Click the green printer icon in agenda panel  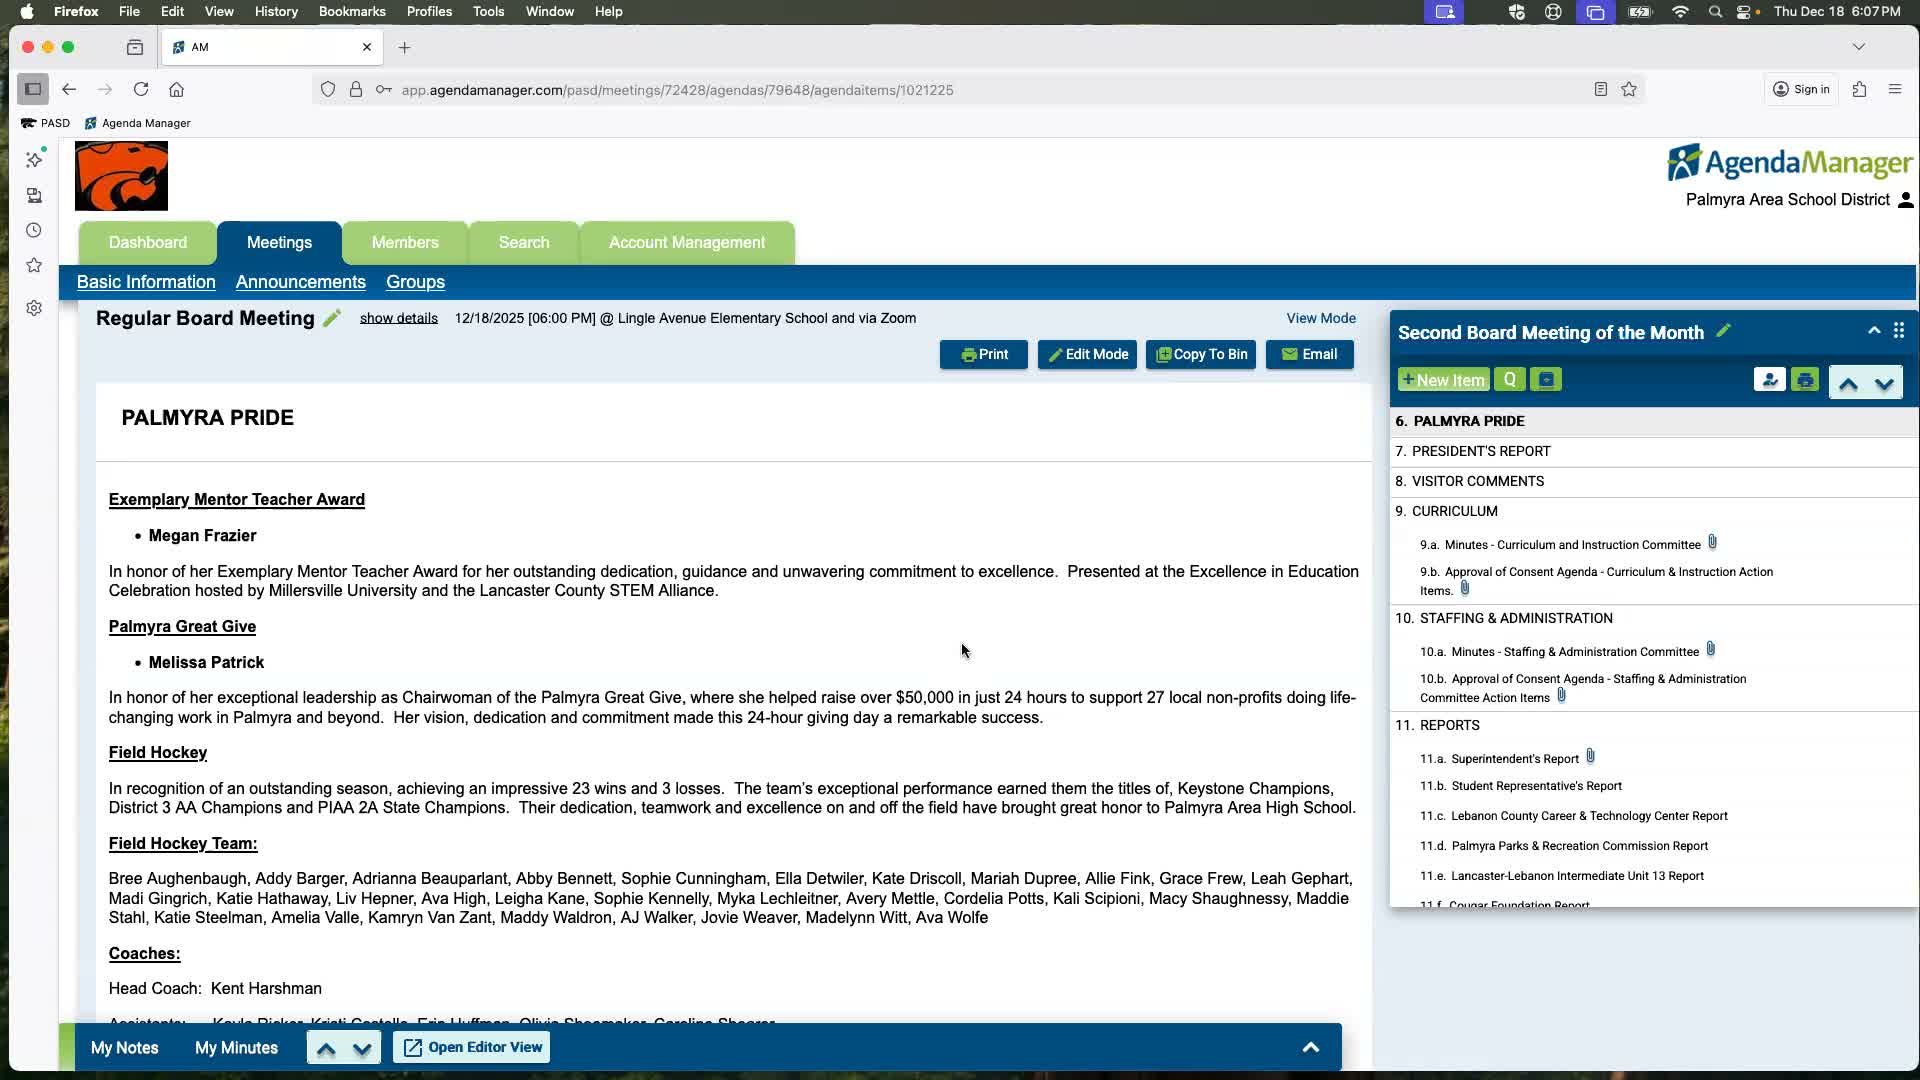1805,380
